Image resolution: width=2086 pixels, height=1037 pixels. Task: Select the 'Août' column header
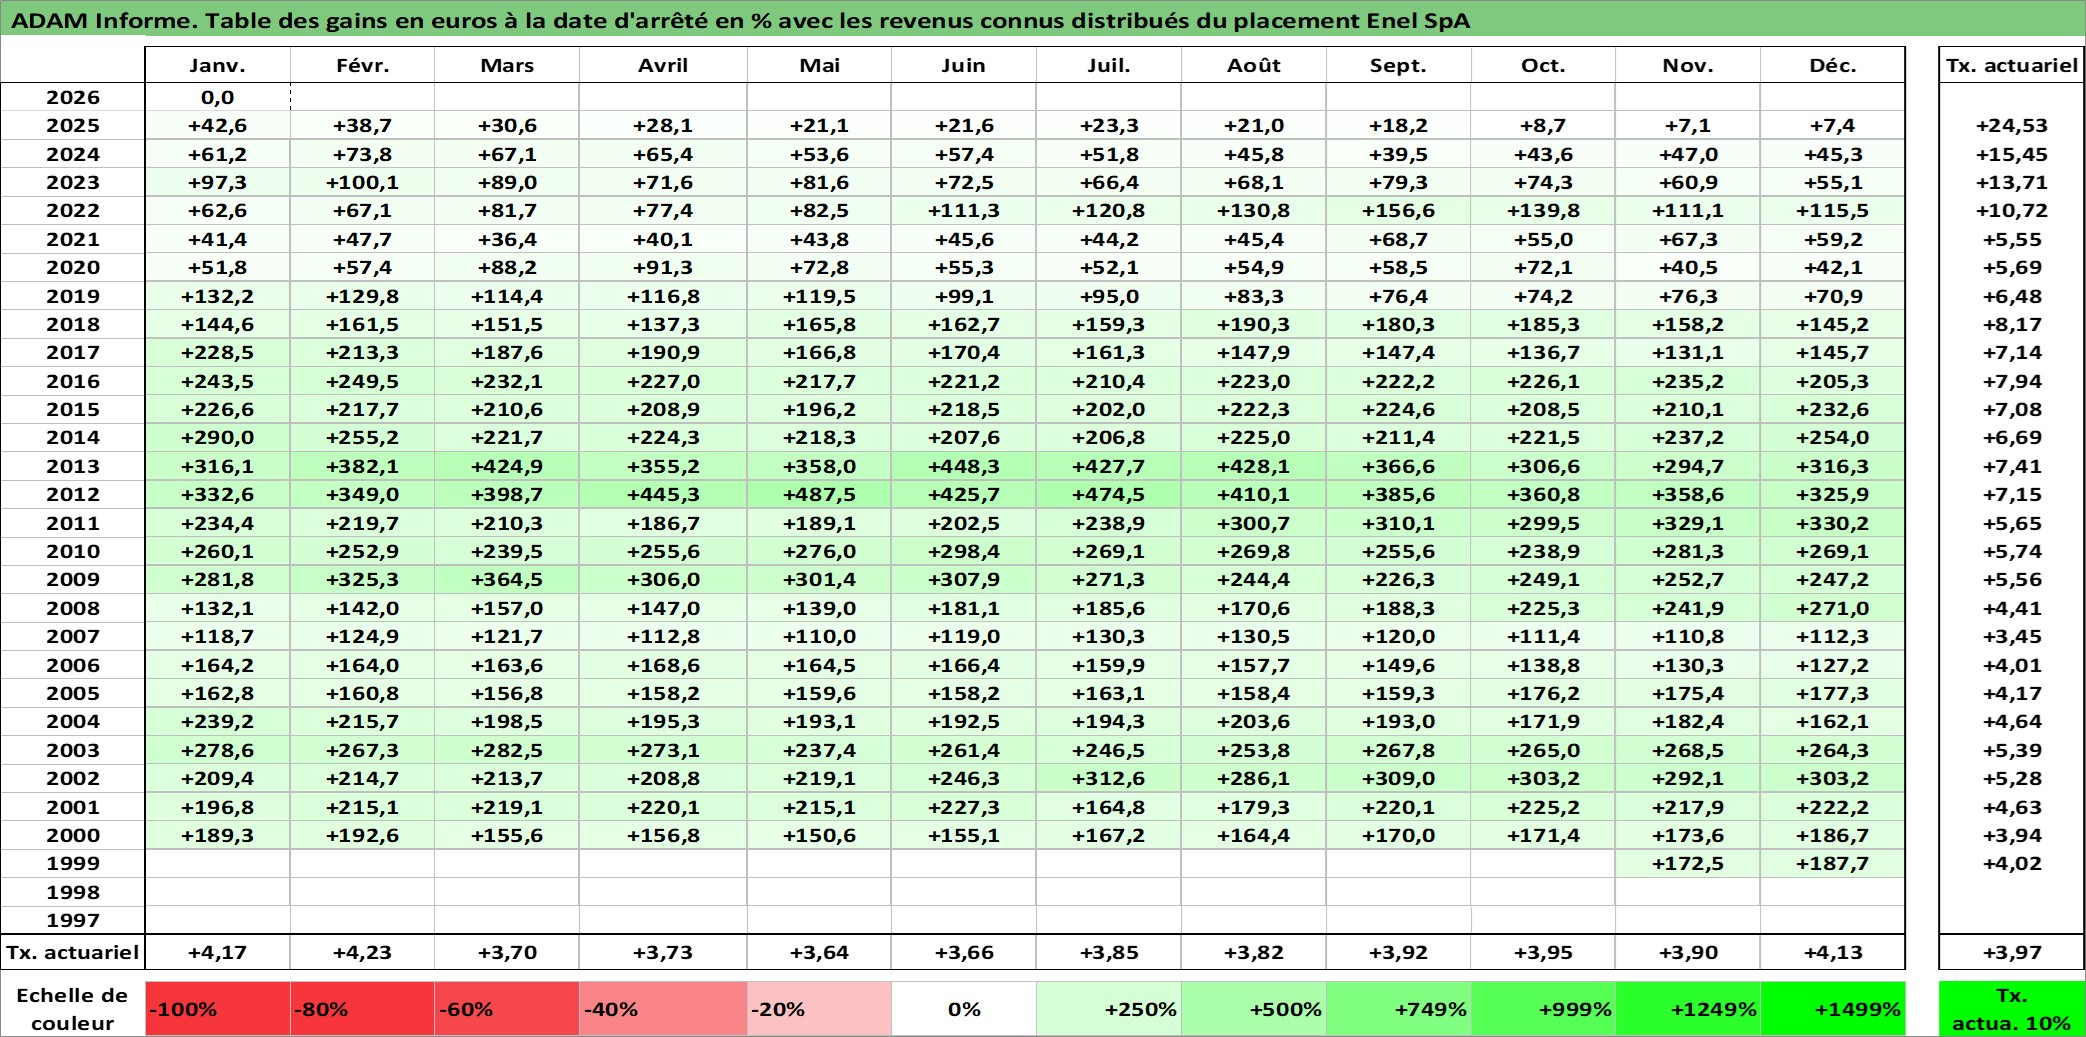[x=1254, y=65]
